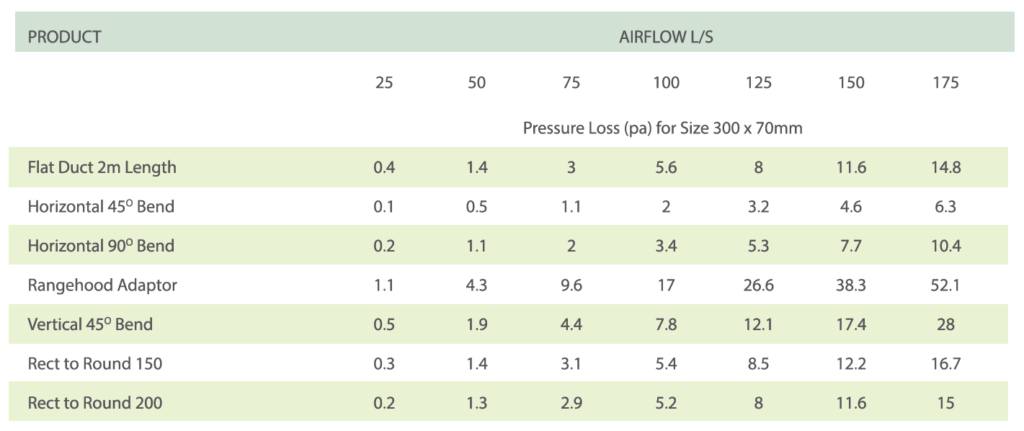Screen dimensions: 1024x431
Task: Click the 175 airflow column heading
Action: pyautogui.click(x=946, y=83)
